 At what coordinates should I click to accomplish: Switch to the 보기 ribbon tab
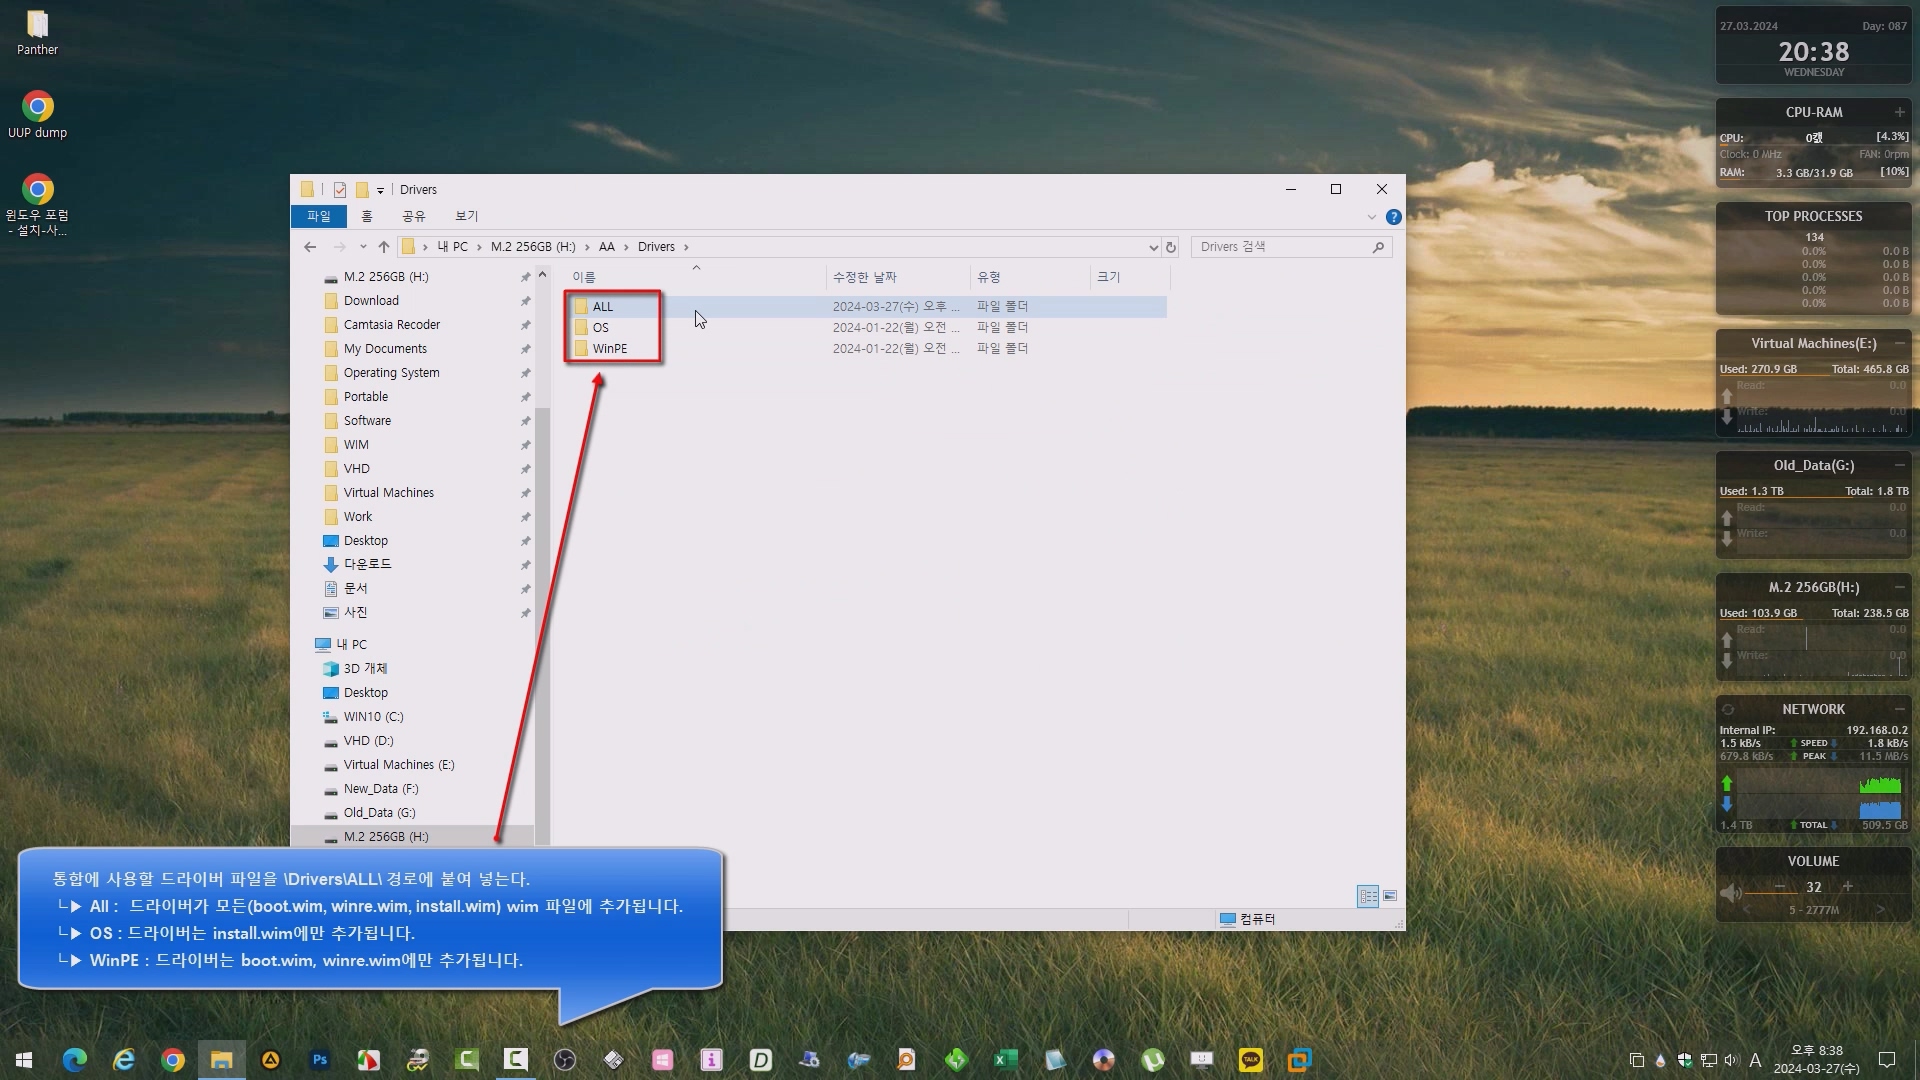(466, 216)
